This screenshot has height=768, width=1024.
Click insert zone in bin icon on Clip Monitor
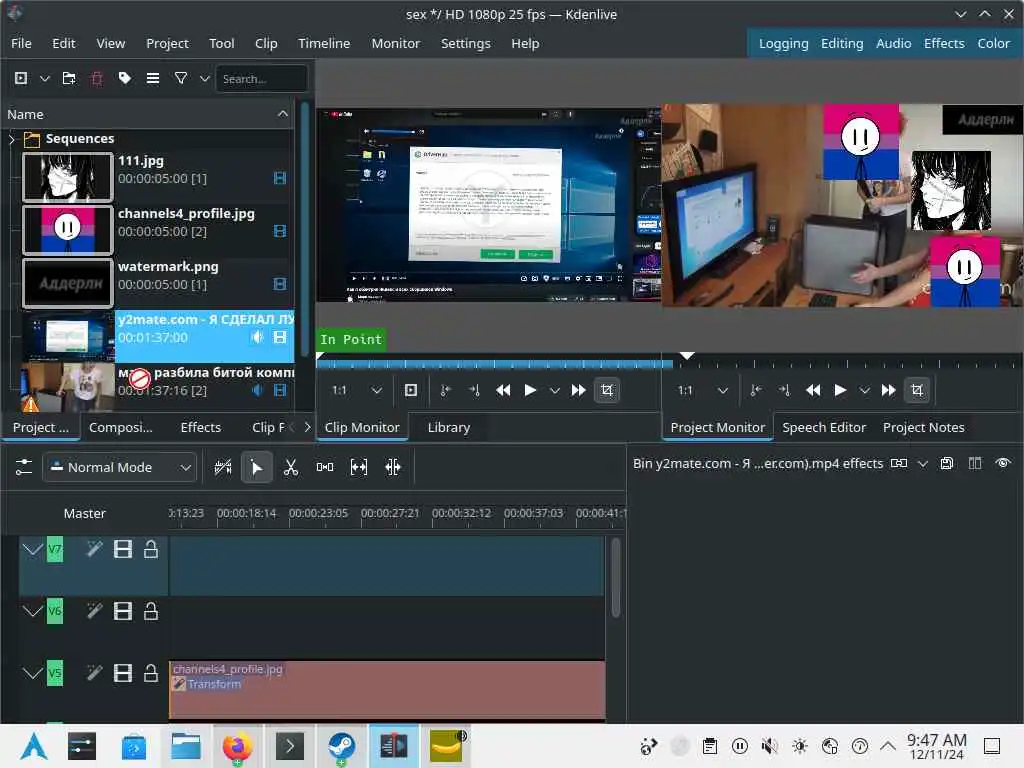411,390
